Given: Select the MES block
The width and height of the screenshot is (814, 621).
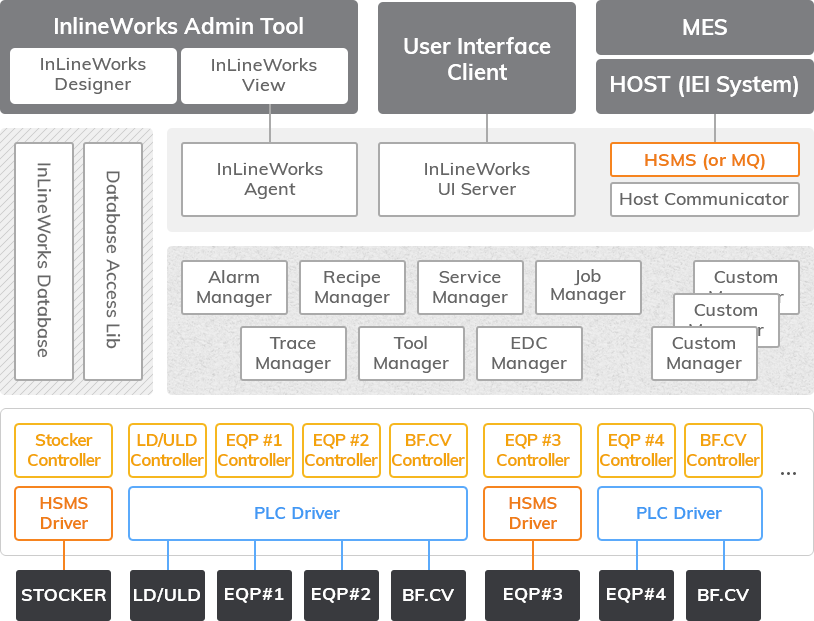Looking at the screenshot, I should [704, 28].
